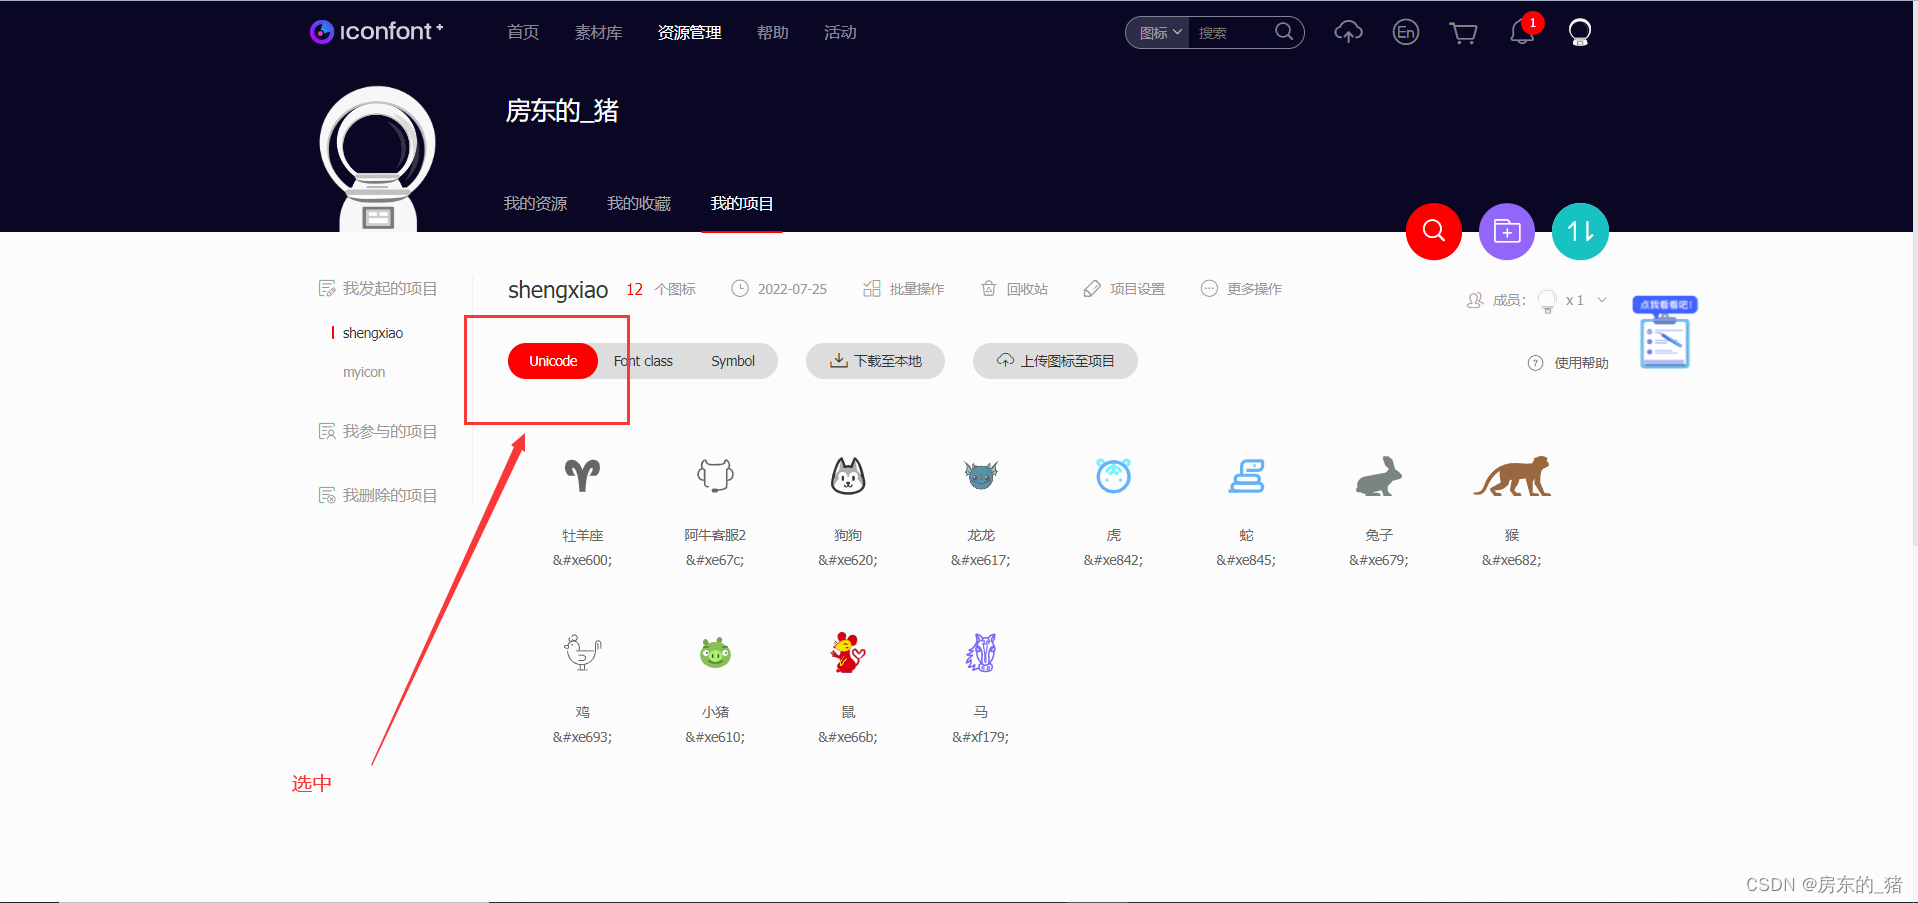Click the clipboard help mascot icon

click(1665, 333)
